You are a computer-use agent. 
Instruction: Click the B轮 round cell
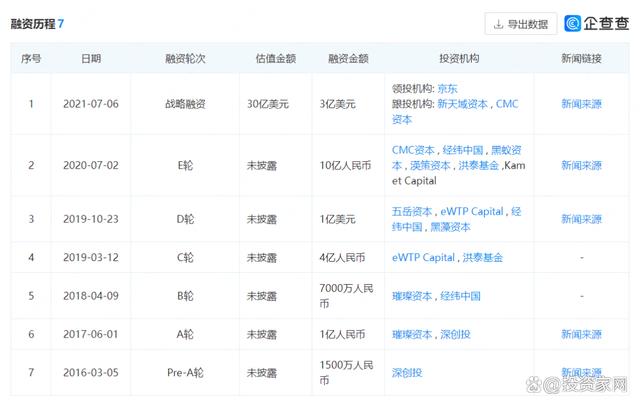185,296
